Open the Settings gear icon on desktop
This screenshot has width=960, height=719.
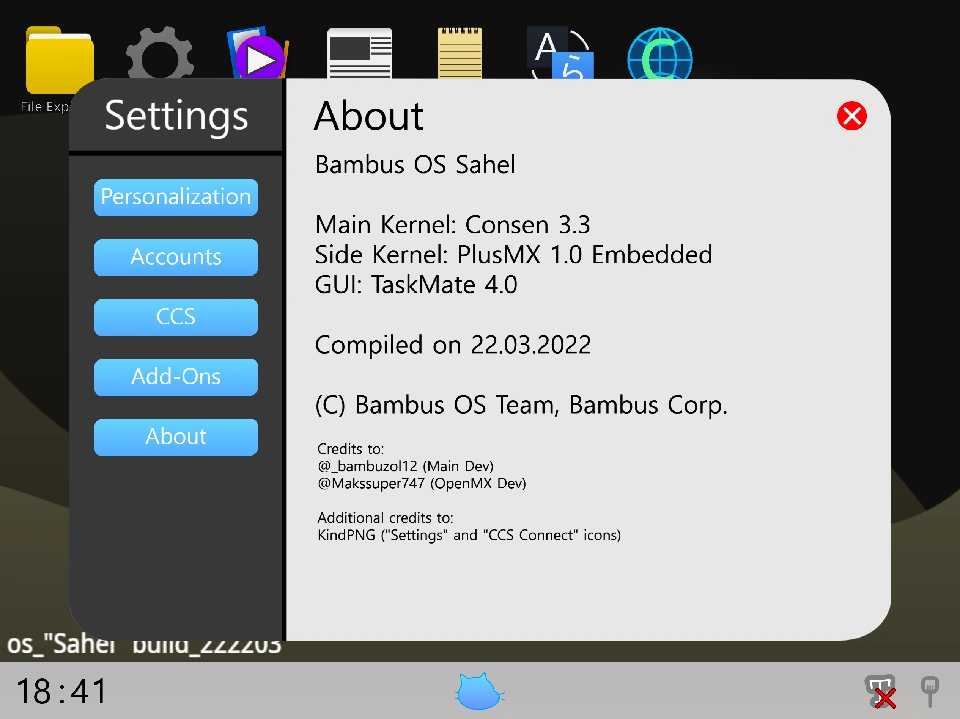160,55
